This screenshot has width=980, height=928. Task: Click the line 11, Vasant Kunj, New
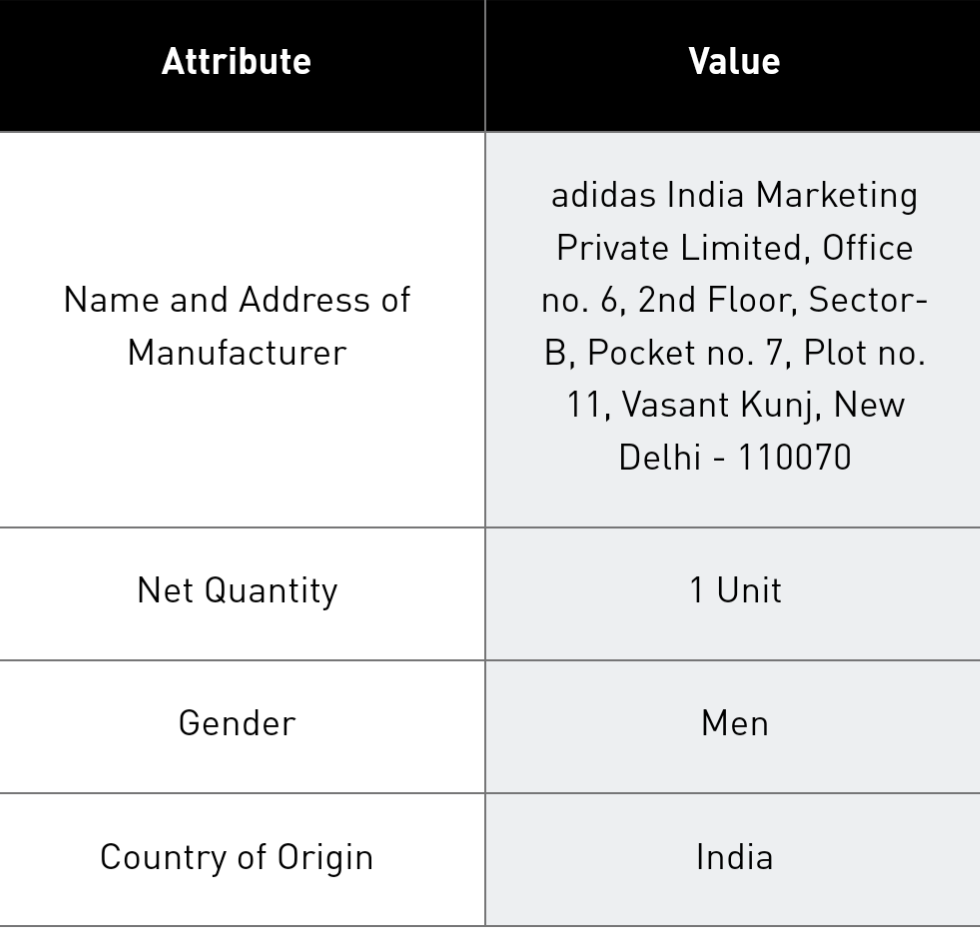735,405
